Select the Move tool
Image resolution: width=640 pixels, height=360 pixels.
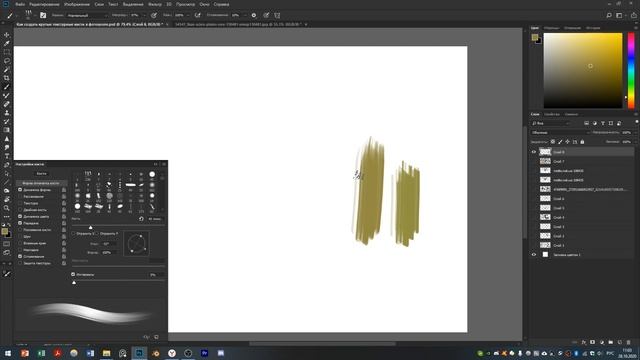[7, 35]
